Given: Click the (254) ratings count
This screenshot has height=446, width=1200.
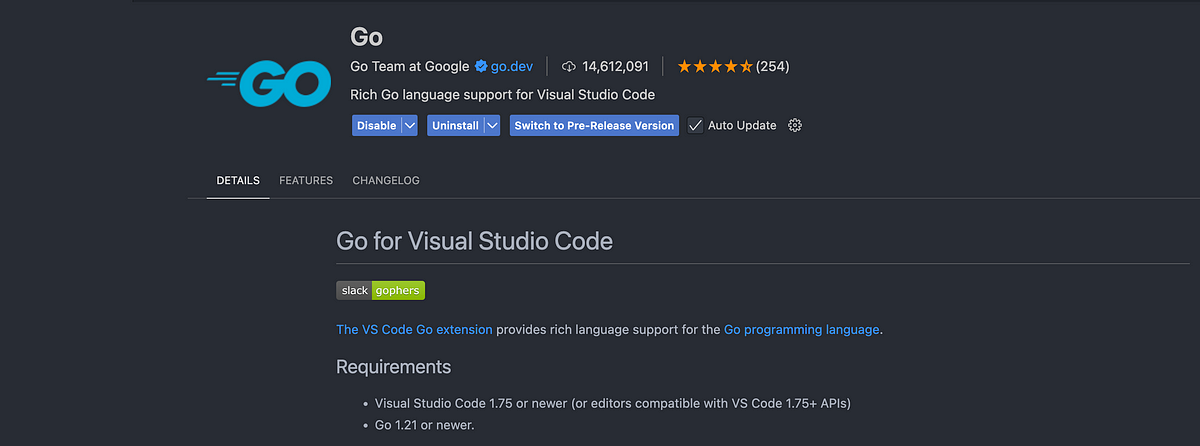Looking at the screenshot, I should click(773, 67).
